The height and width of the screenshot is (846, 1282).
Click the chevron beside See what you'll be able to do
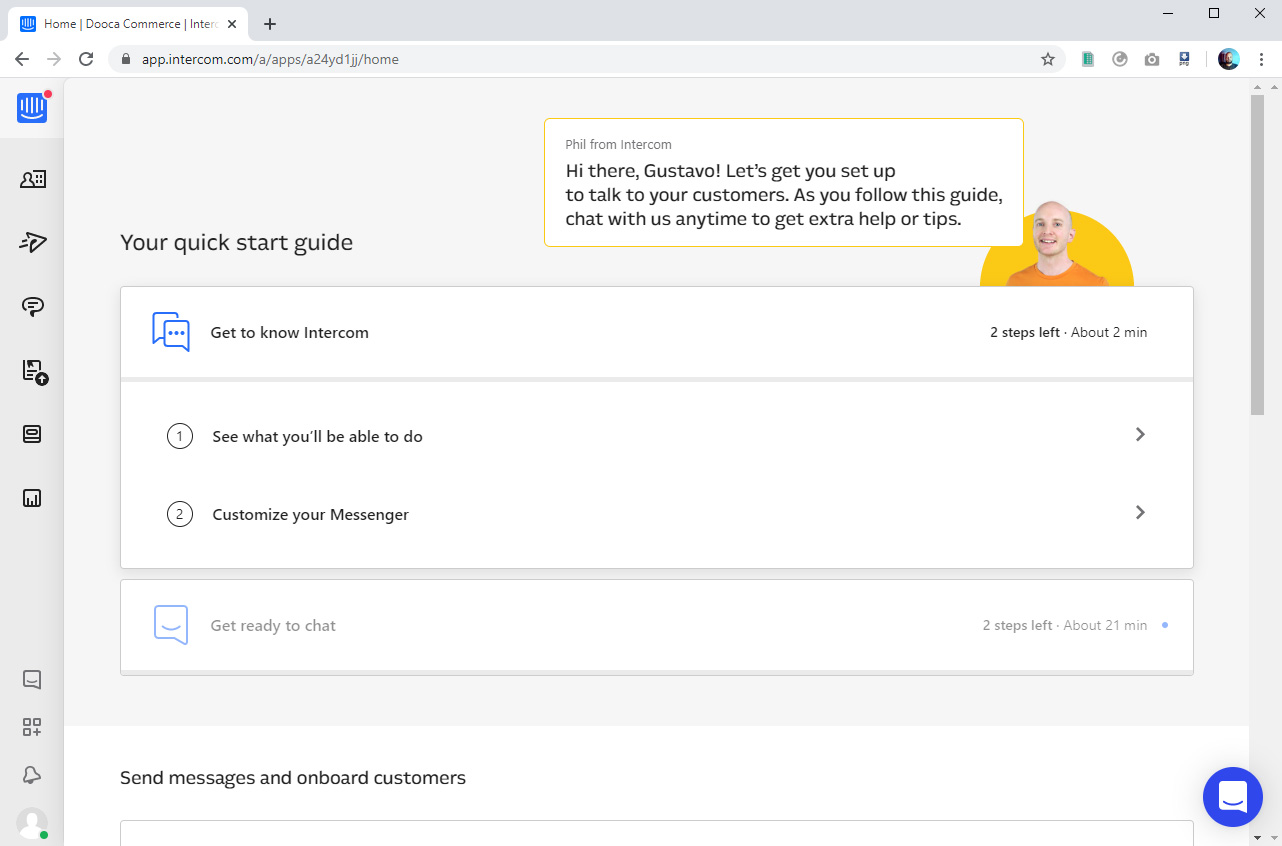pos(1140,435)
